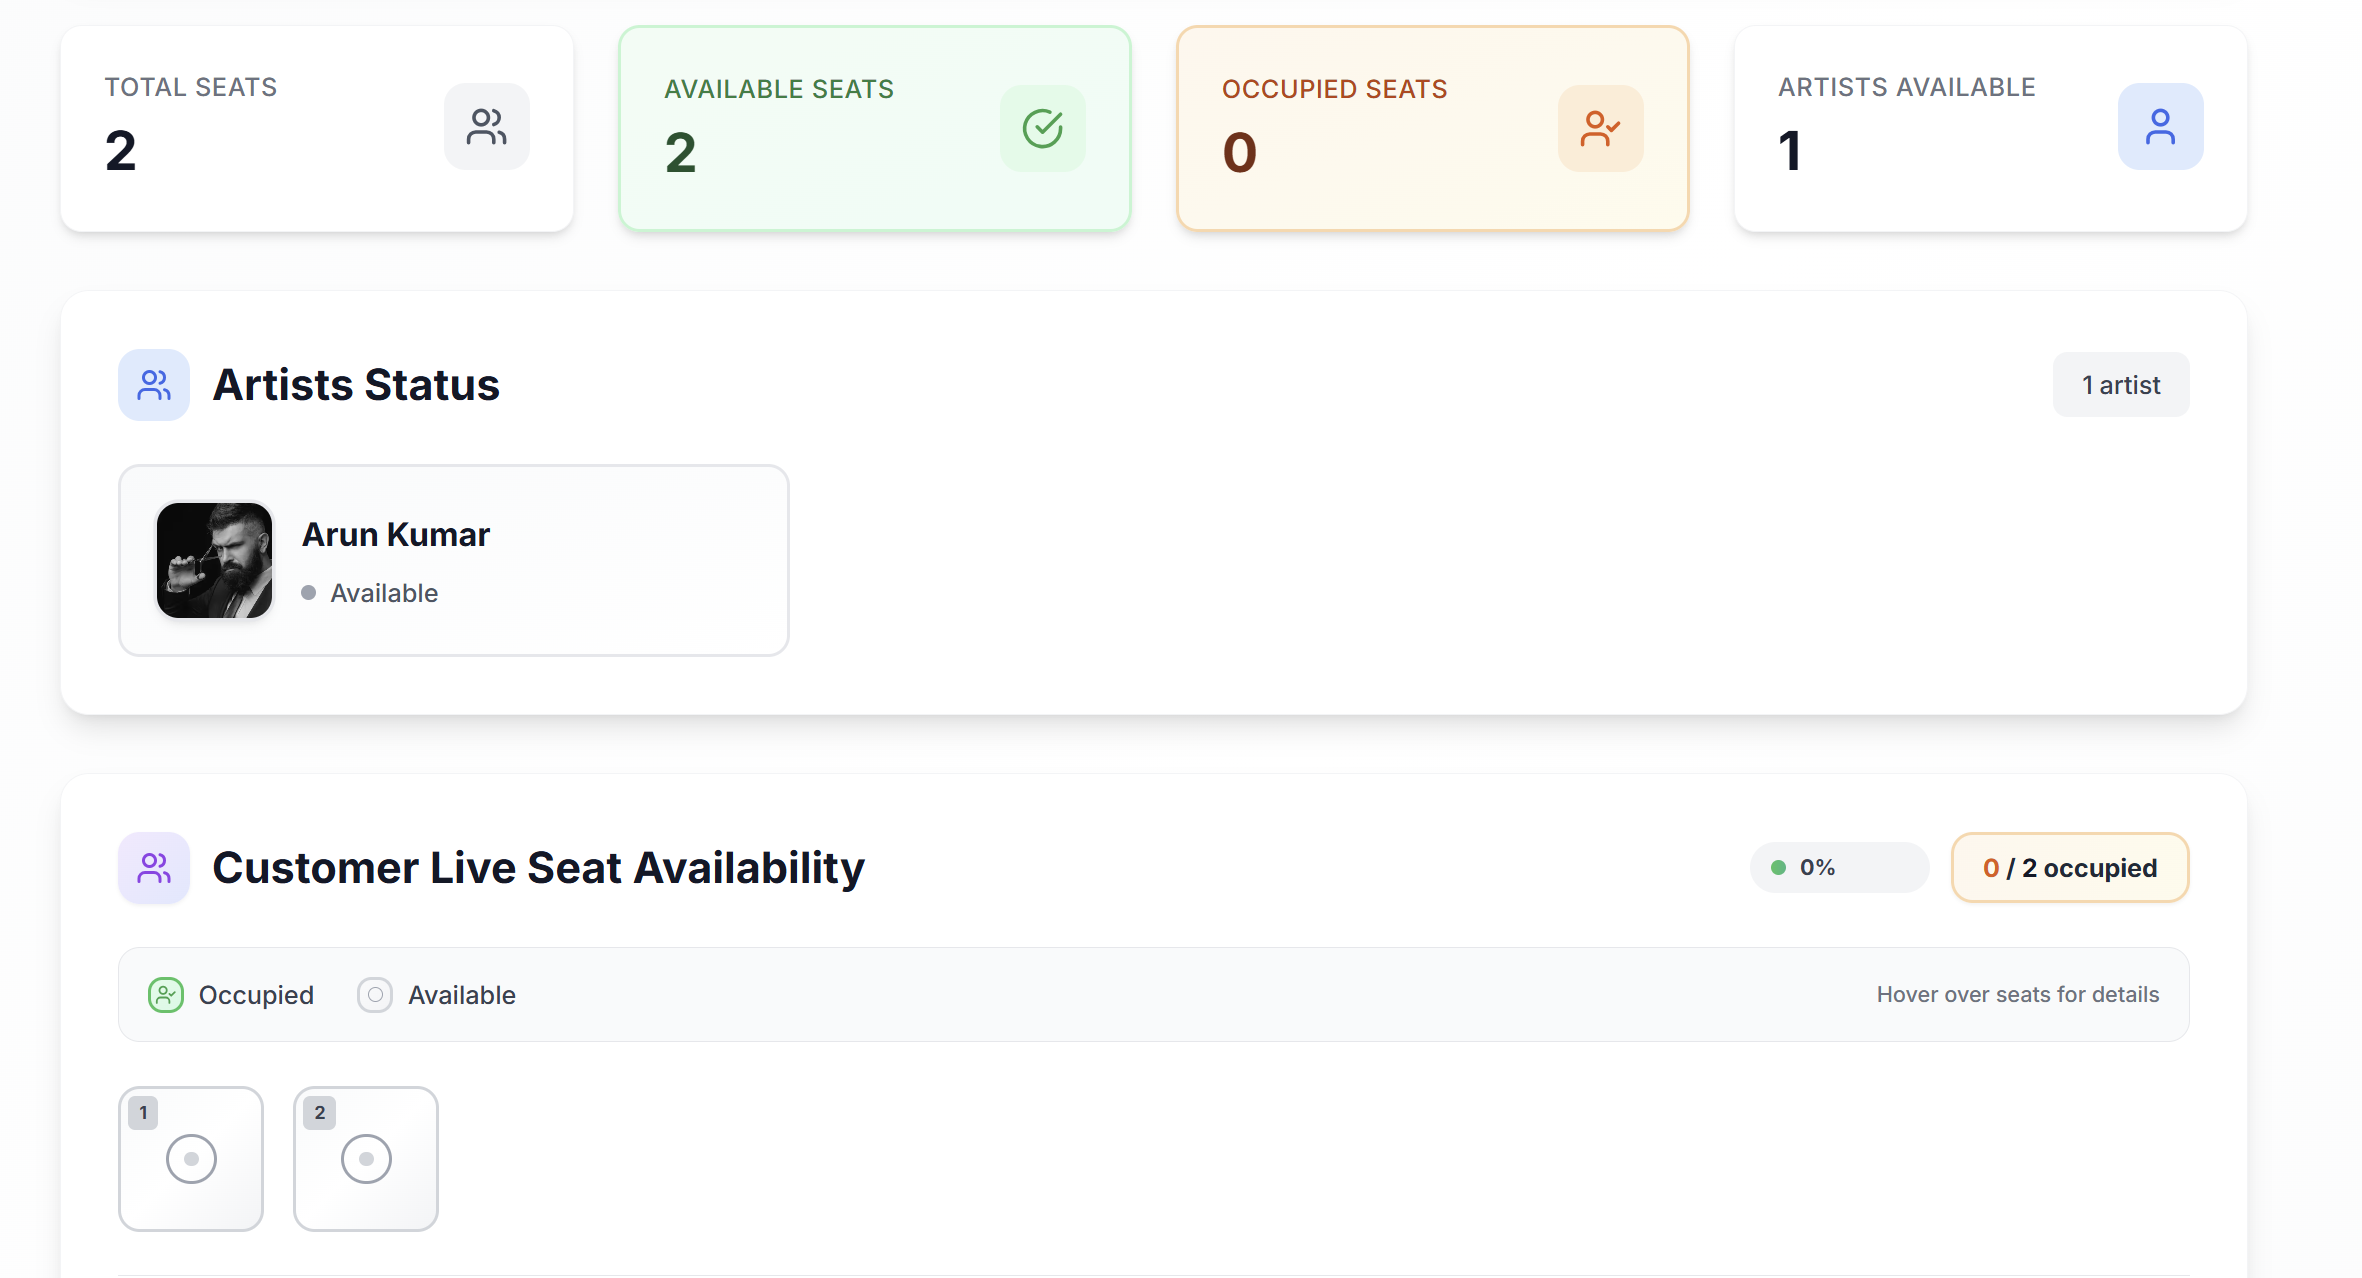Screen dimensions: 2362x1278
Task: Select seat number 2
Action: pyautogui.click(x=366, y=1159)
